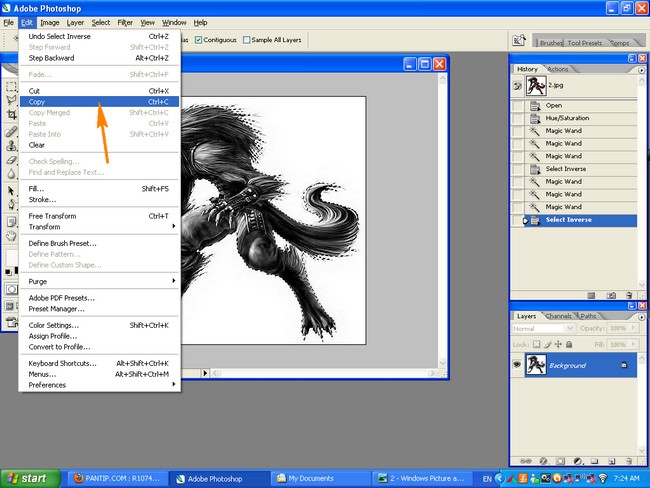This screenshot has width=650, height=488.
Task: Click the document status bar arrow
Action: (205, 373)
